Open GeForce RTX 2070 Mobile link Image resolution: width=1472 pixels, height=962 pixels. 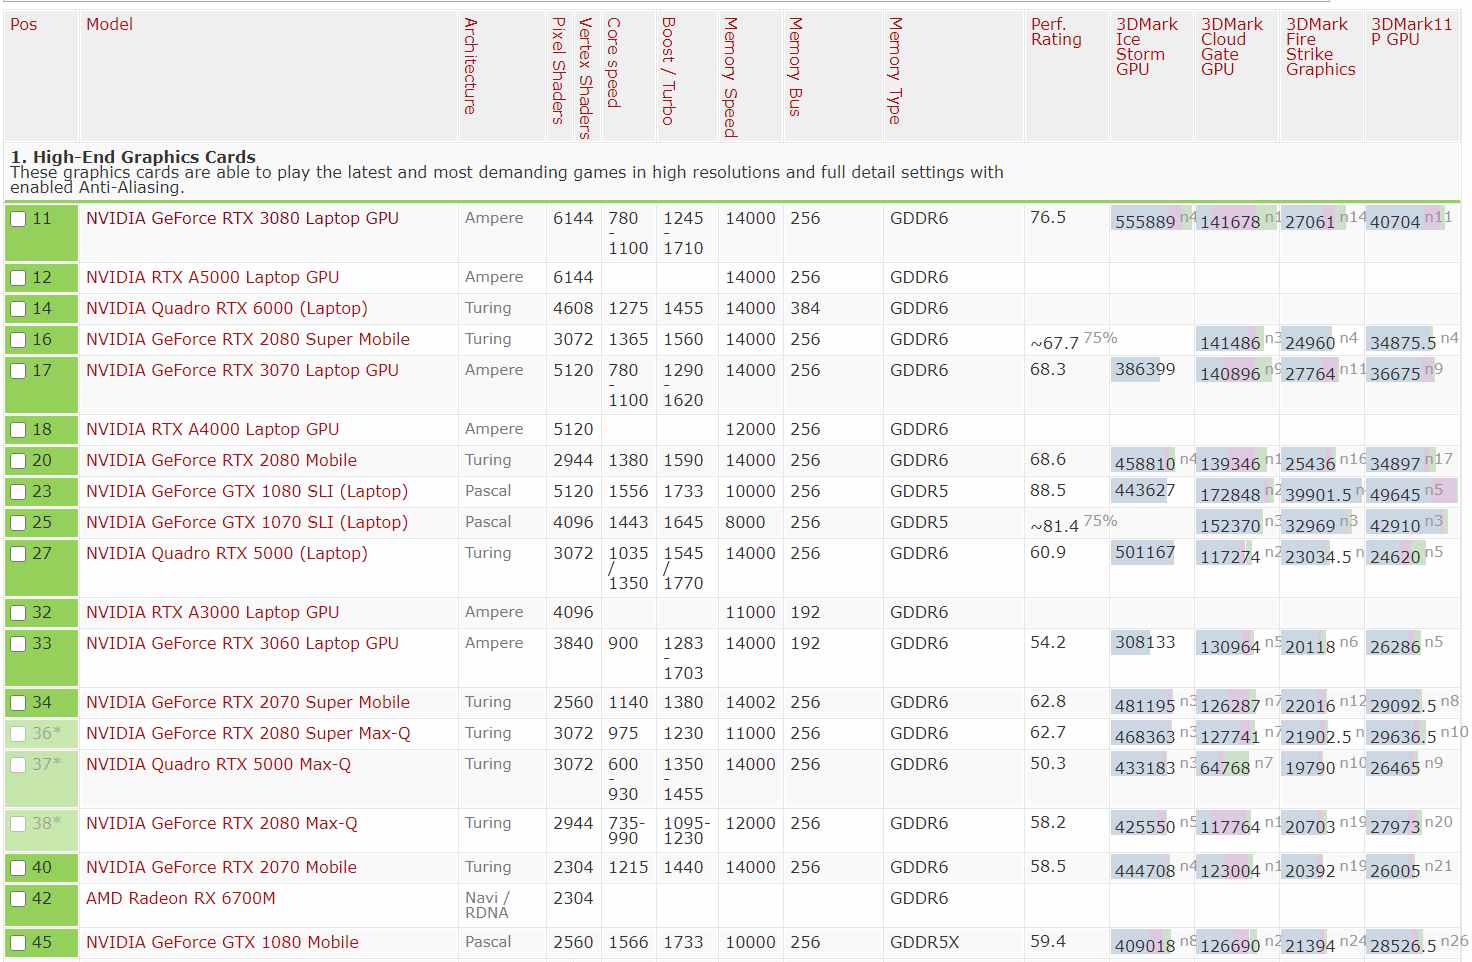(221, 867)
